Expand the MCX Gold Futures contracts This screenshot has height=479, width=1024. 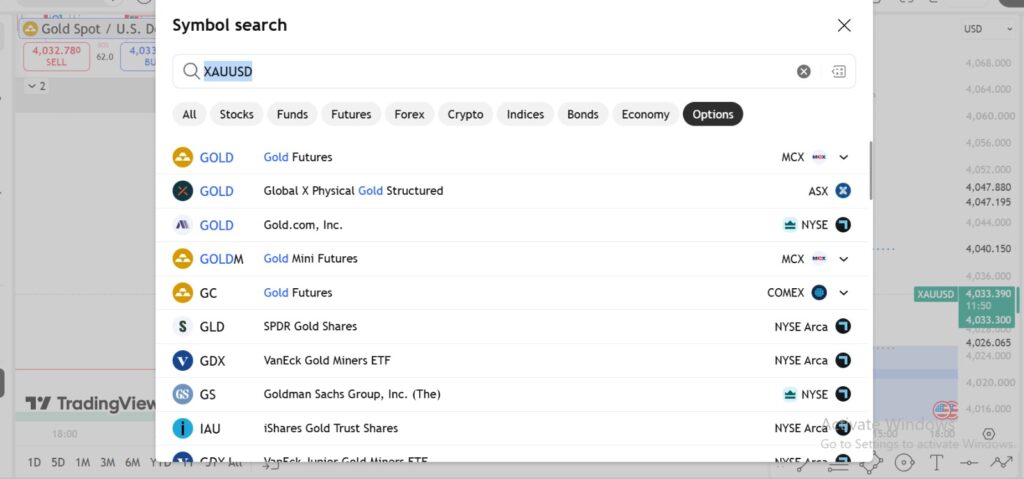844,157
